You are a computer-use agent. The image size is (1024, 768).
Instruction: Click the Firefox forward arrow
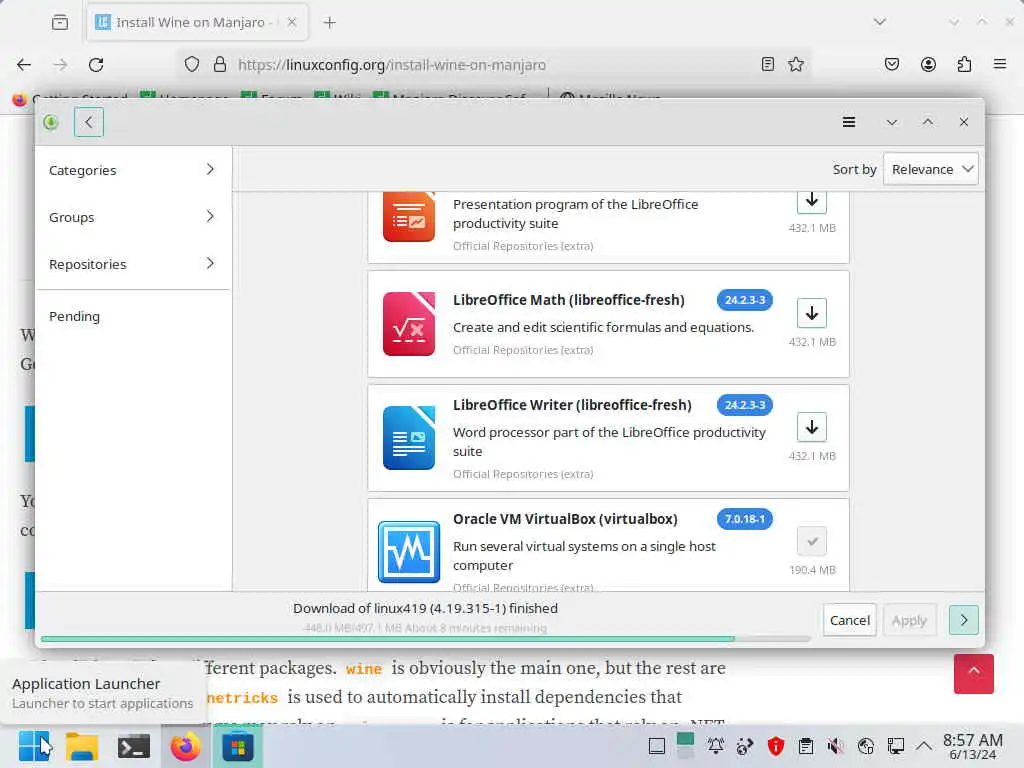[x=60, y=65]
